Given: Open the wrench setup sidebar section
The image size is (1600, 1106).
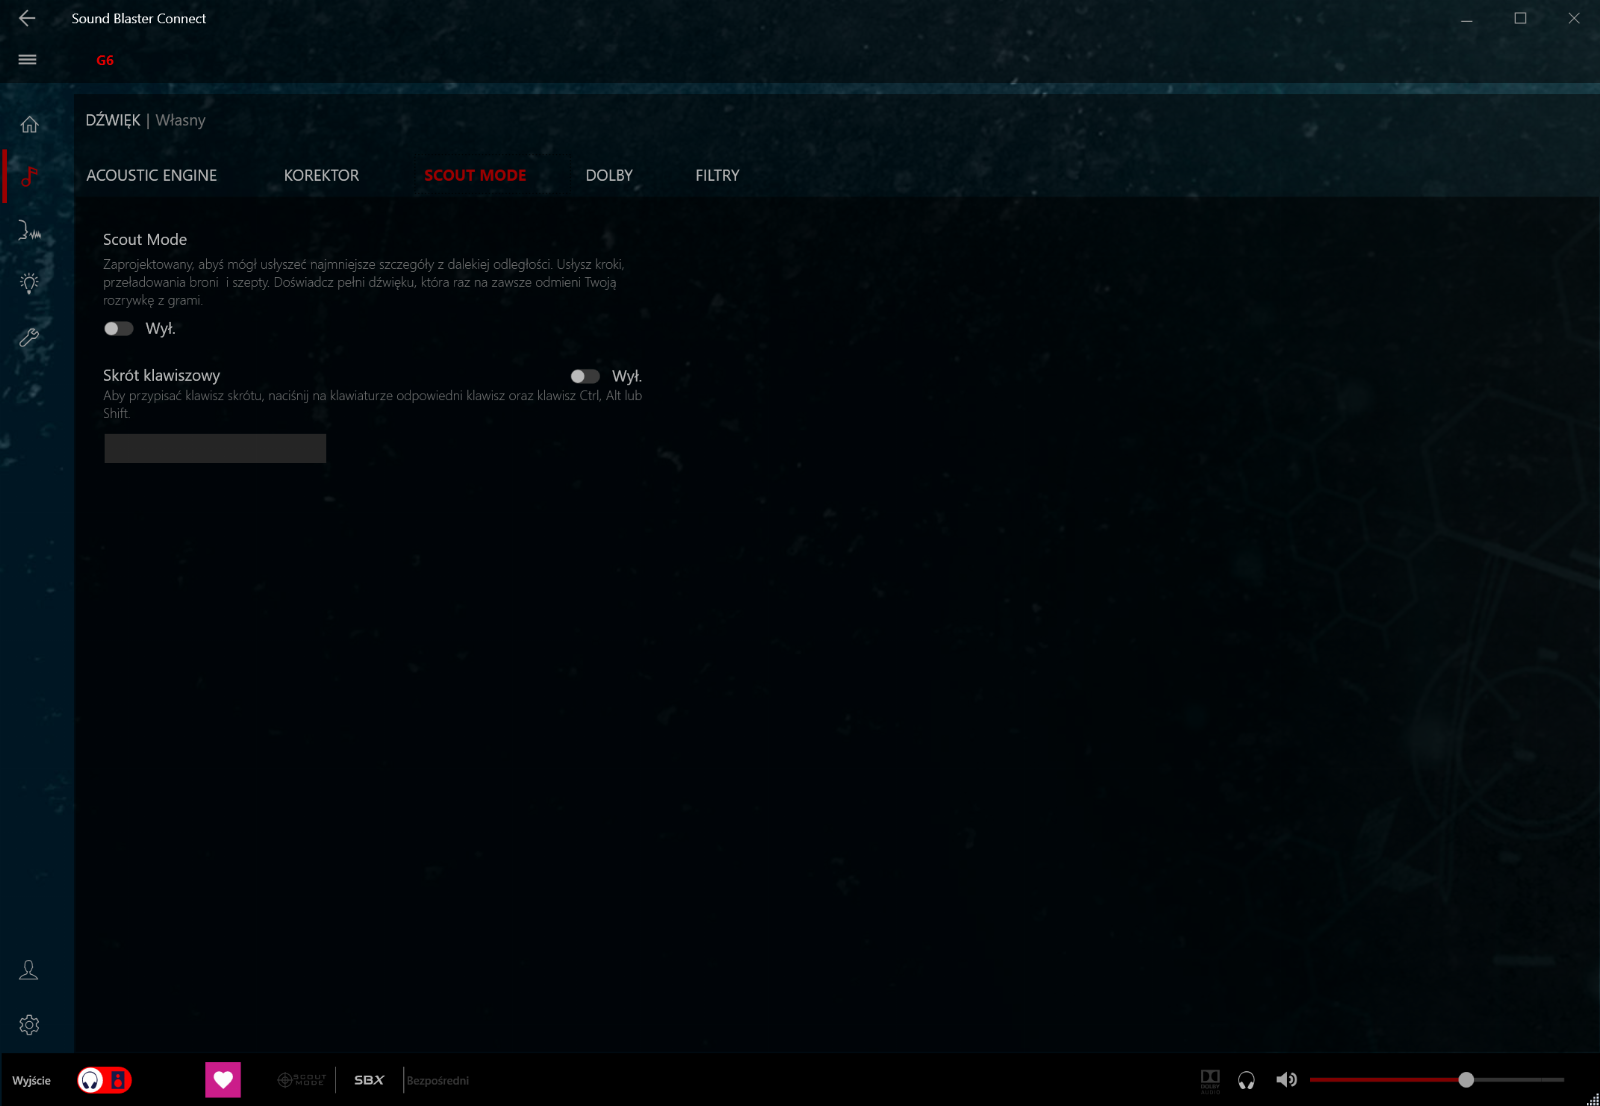Looking at the screenshot, I should (x=29, y=338).
